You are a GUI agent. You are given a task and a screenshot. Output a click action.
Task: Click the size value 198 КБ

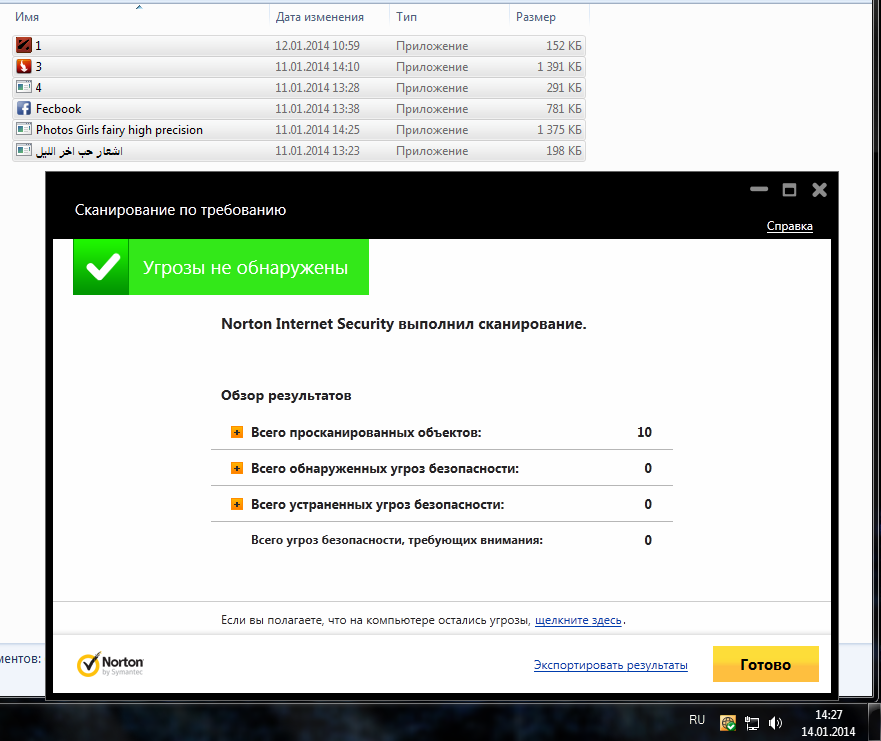[564, 151]
